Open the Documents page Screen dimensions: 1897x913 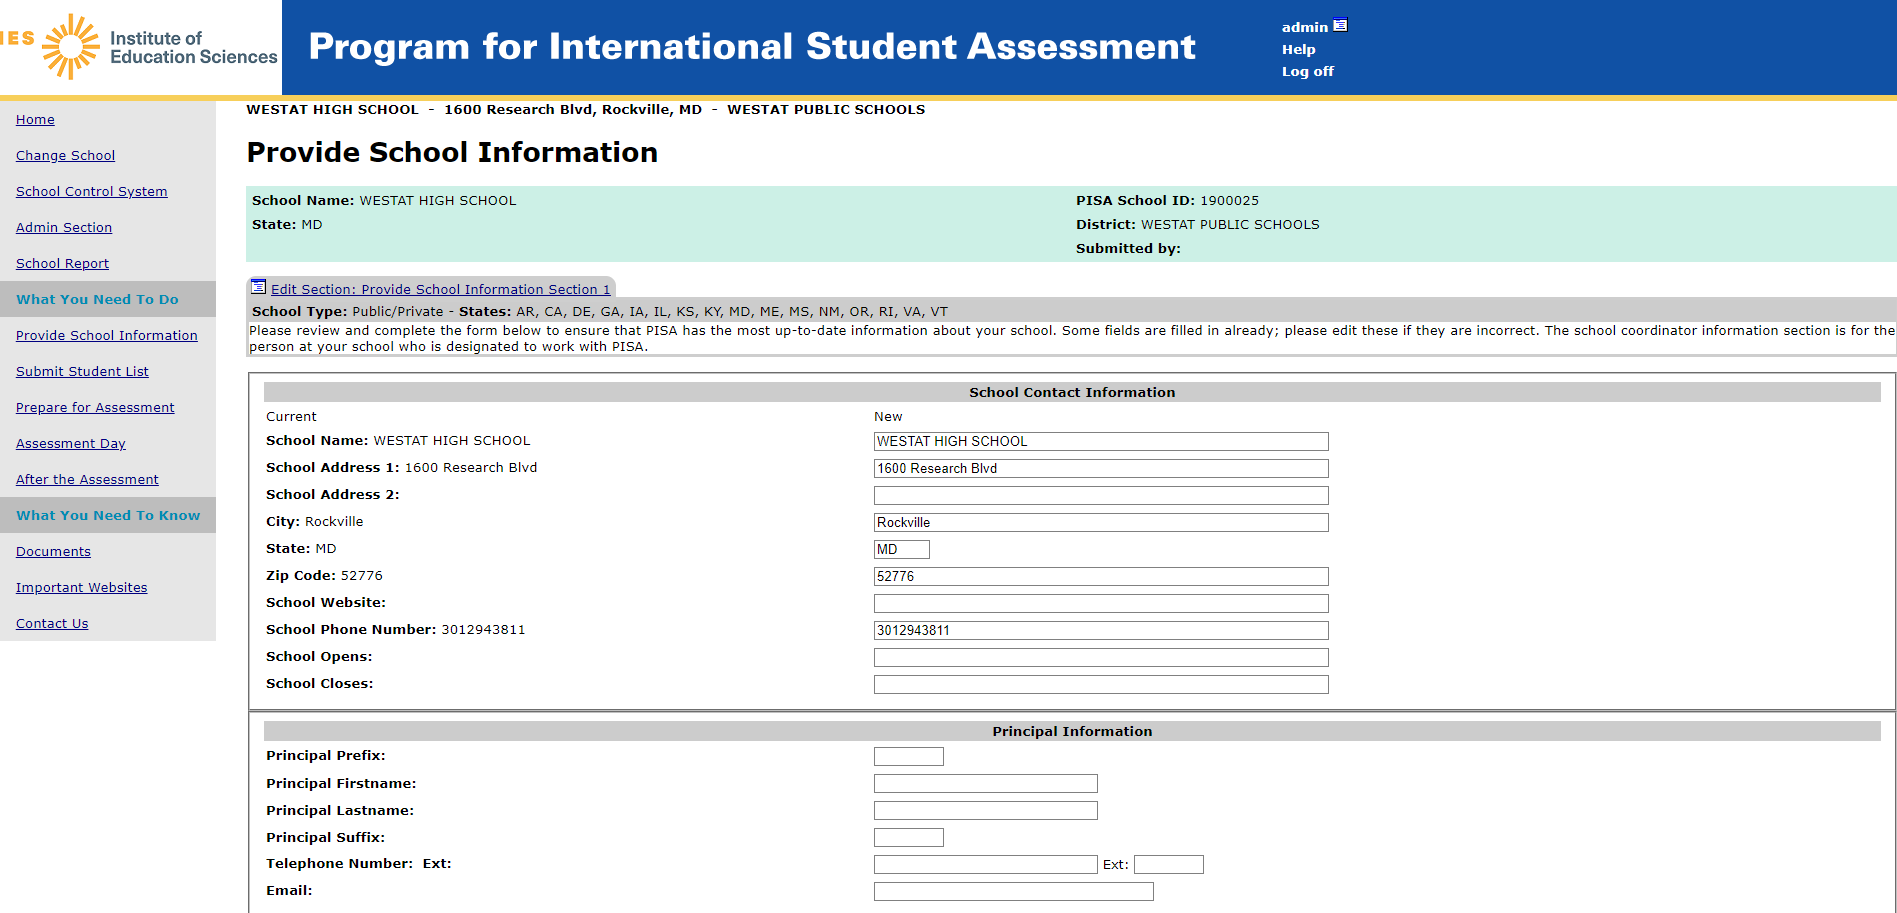pos(53,551)
